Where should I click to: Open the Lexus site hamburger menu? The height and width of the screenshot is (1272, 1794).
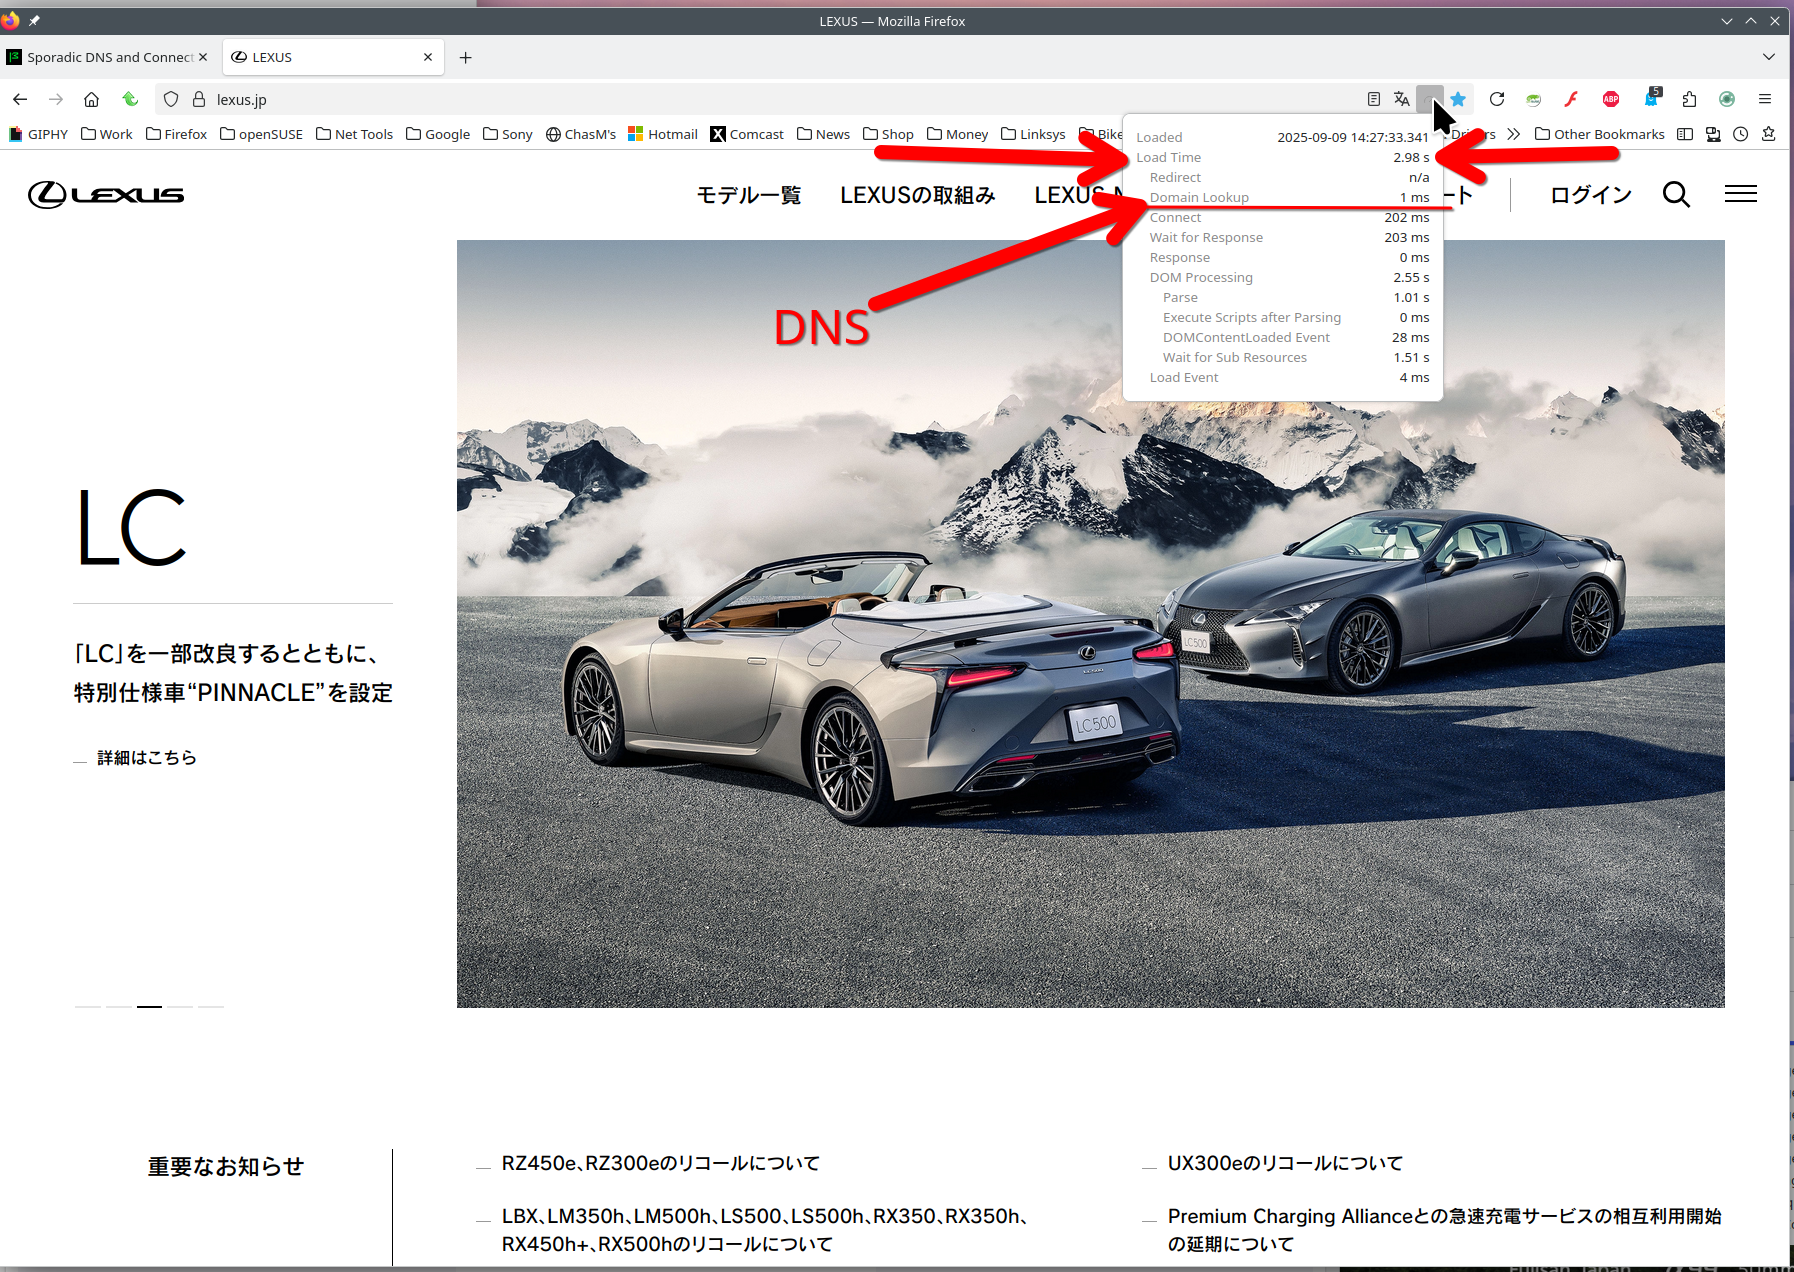1741,194
